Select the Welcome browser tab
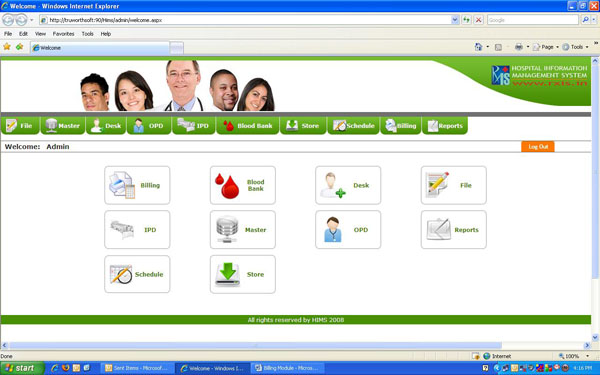This screenshot has width=600, height=375. tap(99, 48)
